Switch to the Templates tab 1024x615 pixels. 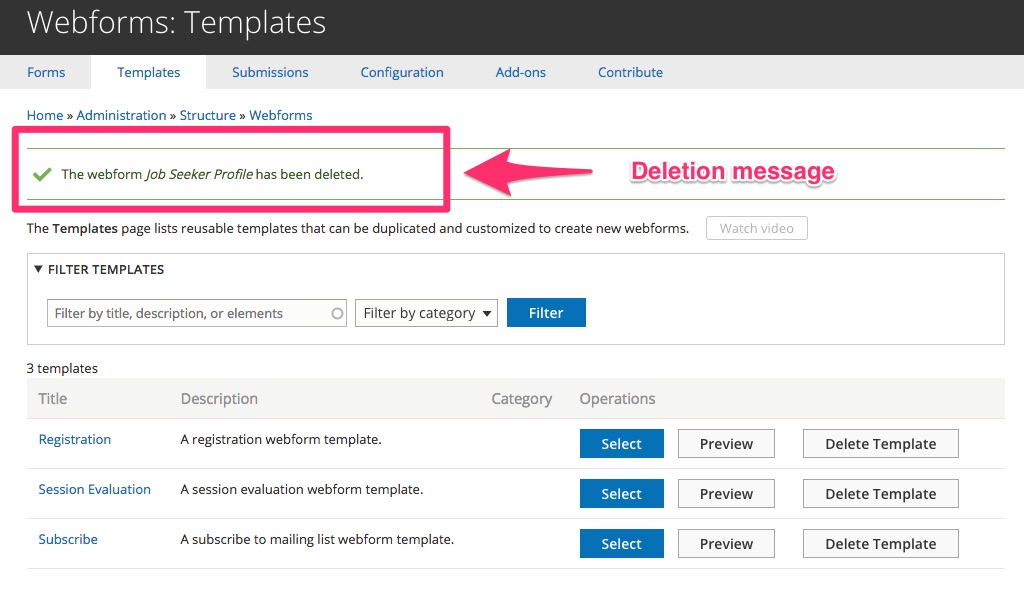click(148, 72)
